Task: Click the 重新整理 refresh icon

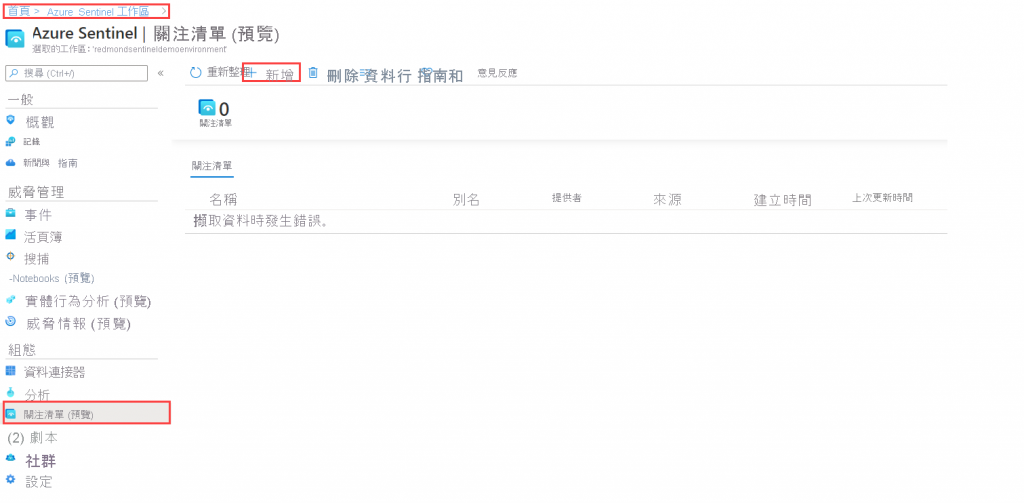Action: pos(195,73)
